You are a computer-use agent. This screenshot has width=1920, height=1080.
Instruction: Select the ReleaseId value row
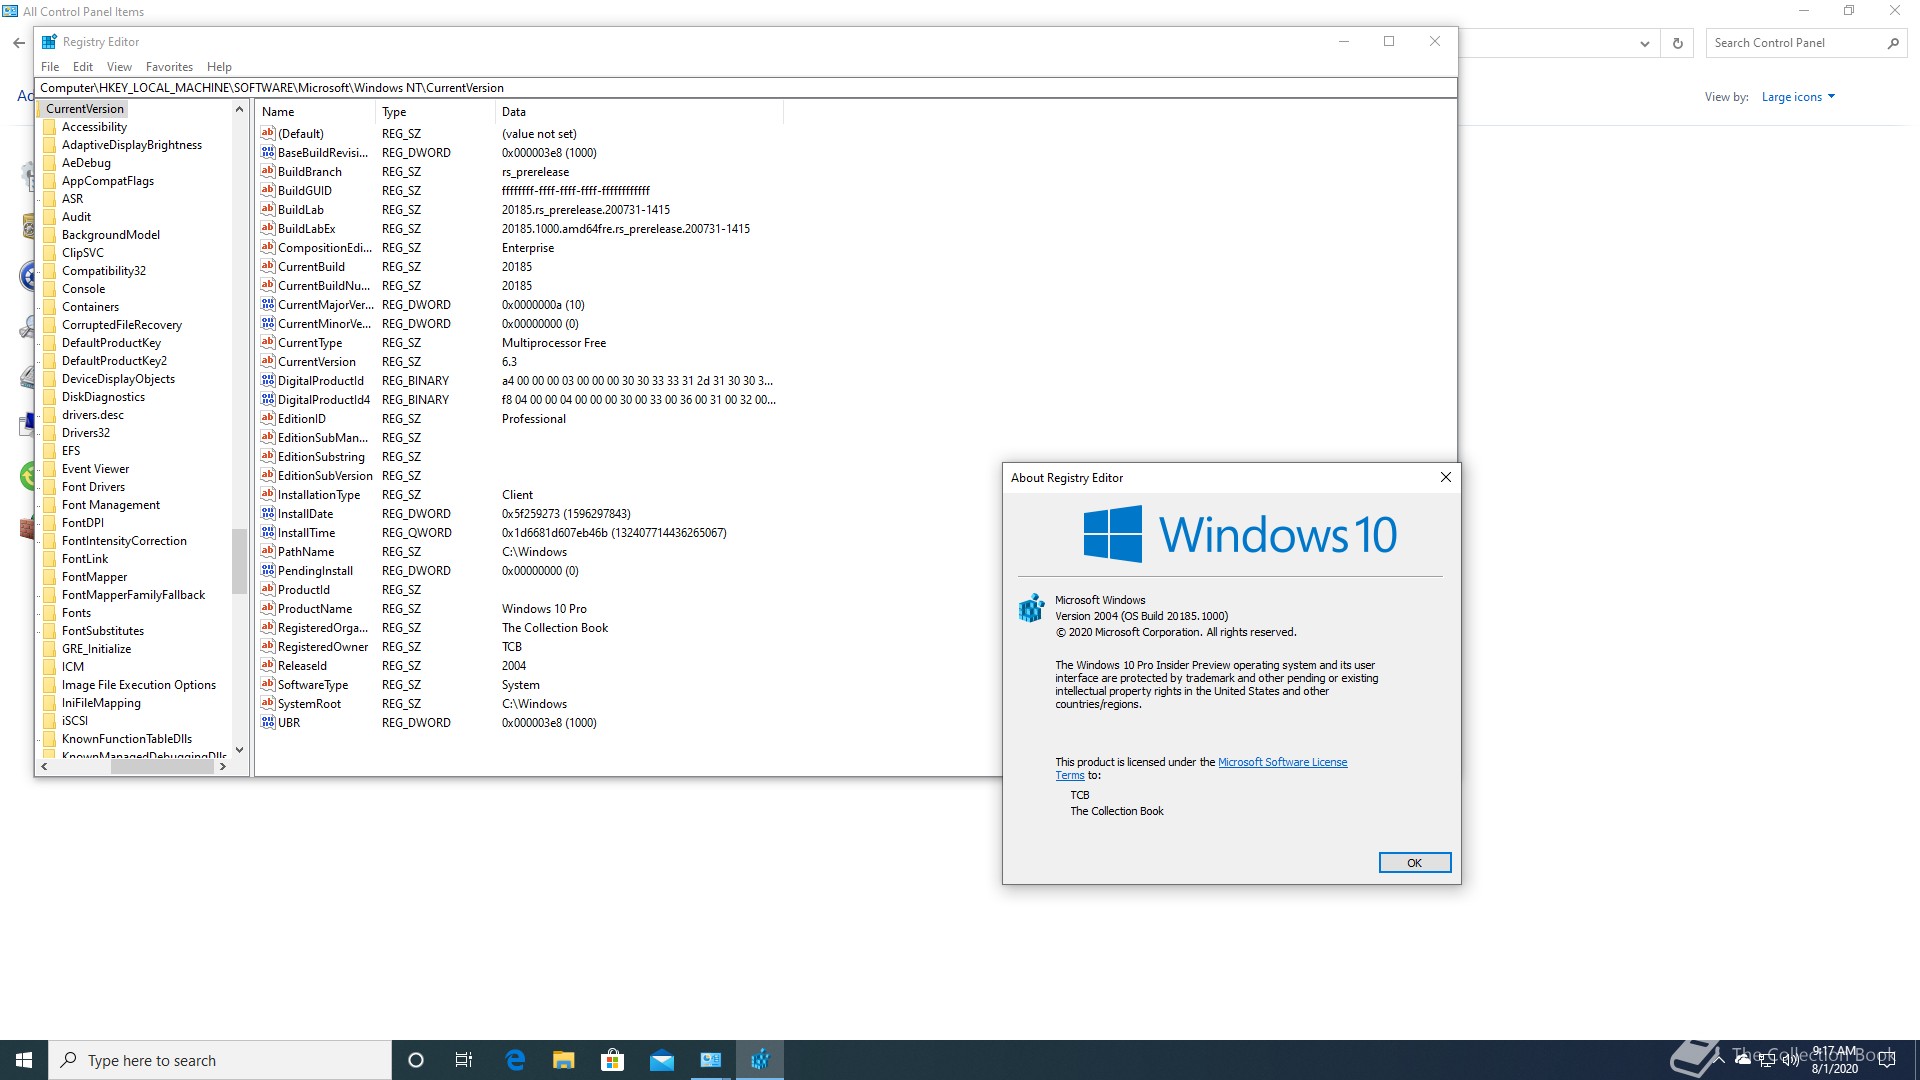pyautogui.click(x=520, y=666)
